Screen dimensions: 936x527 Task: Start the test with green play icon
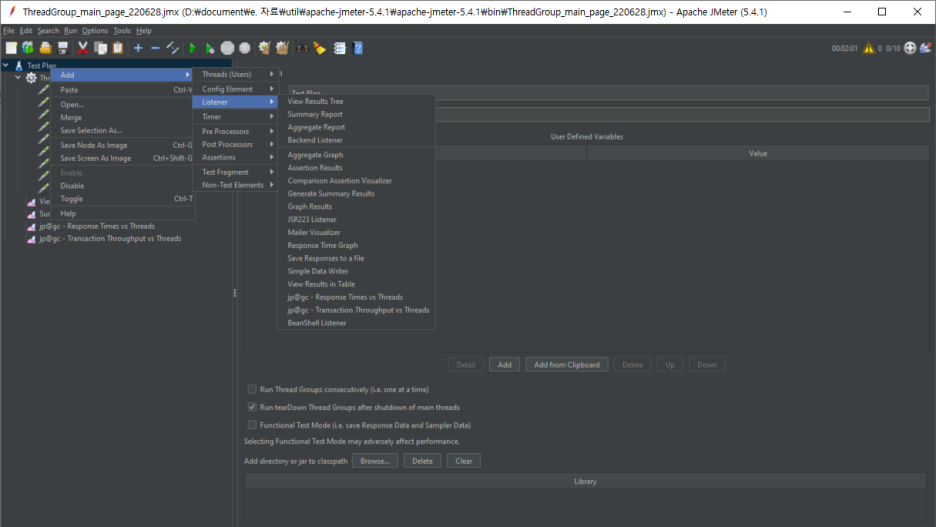(192, 48)
